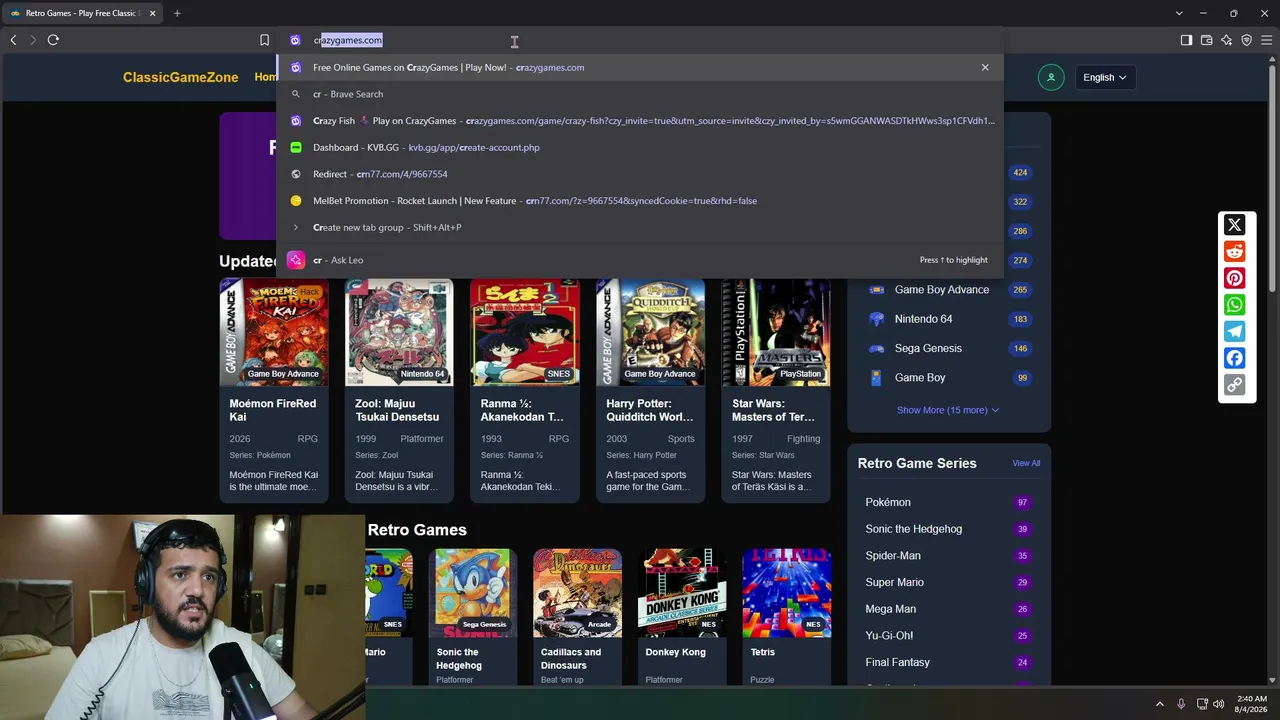Reload the current page
1280x720 pixels.
pyautogui.click(x=53, y=40)
